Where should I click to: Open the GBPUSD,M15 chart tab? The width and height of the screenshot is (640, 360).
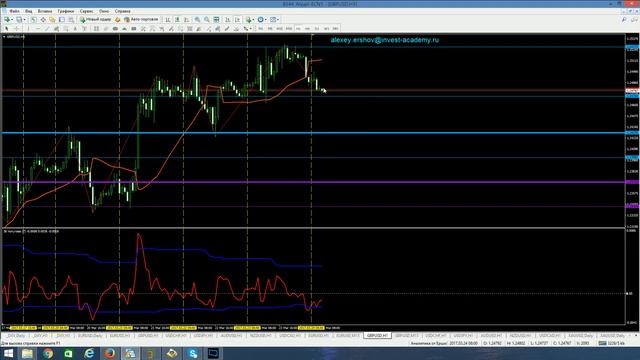407,336
